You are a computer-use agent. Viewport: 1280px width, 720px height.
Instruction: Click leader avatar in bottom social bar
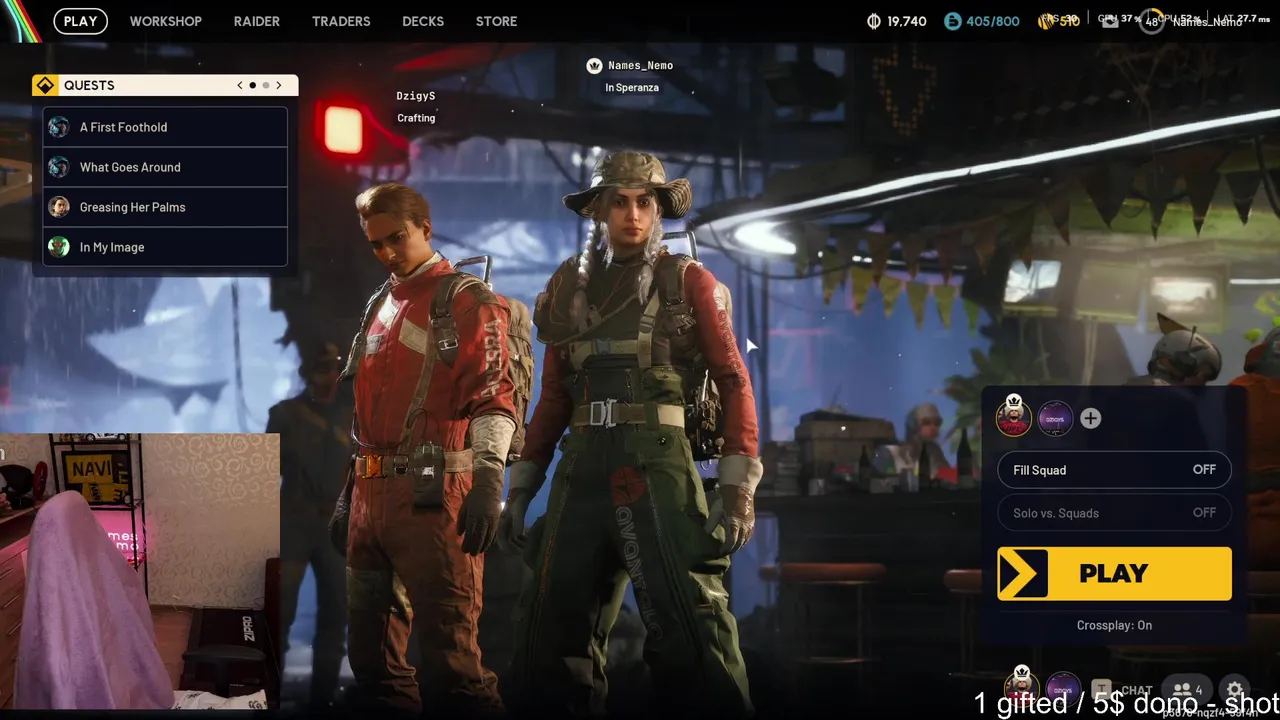(x=1021, y=687)
